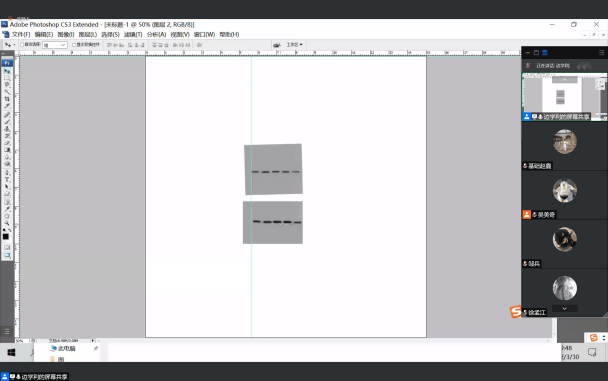Open the 文件(F) menu
The width and height of the screenshot is (608, 381).
[21, 34]
